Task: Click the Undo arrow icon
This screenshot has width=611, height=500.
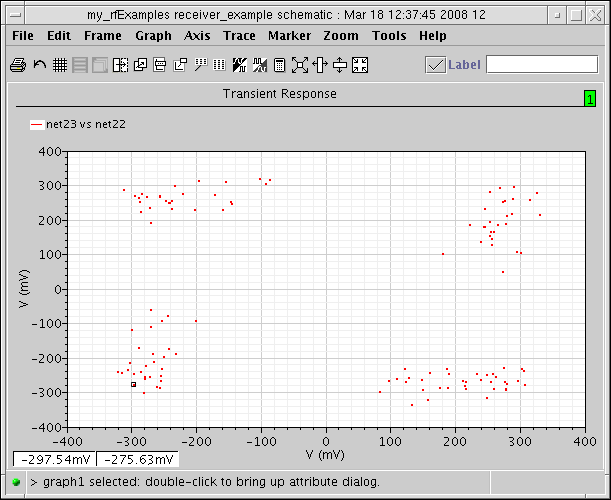Action: (39, 65)
